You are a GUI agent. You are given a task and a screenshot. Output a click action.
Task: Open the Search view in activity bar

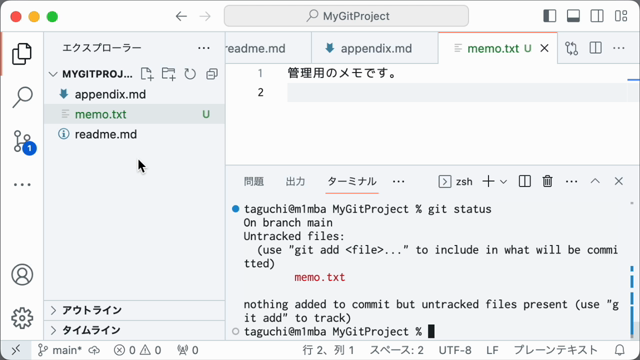click(x=22, y=97)
